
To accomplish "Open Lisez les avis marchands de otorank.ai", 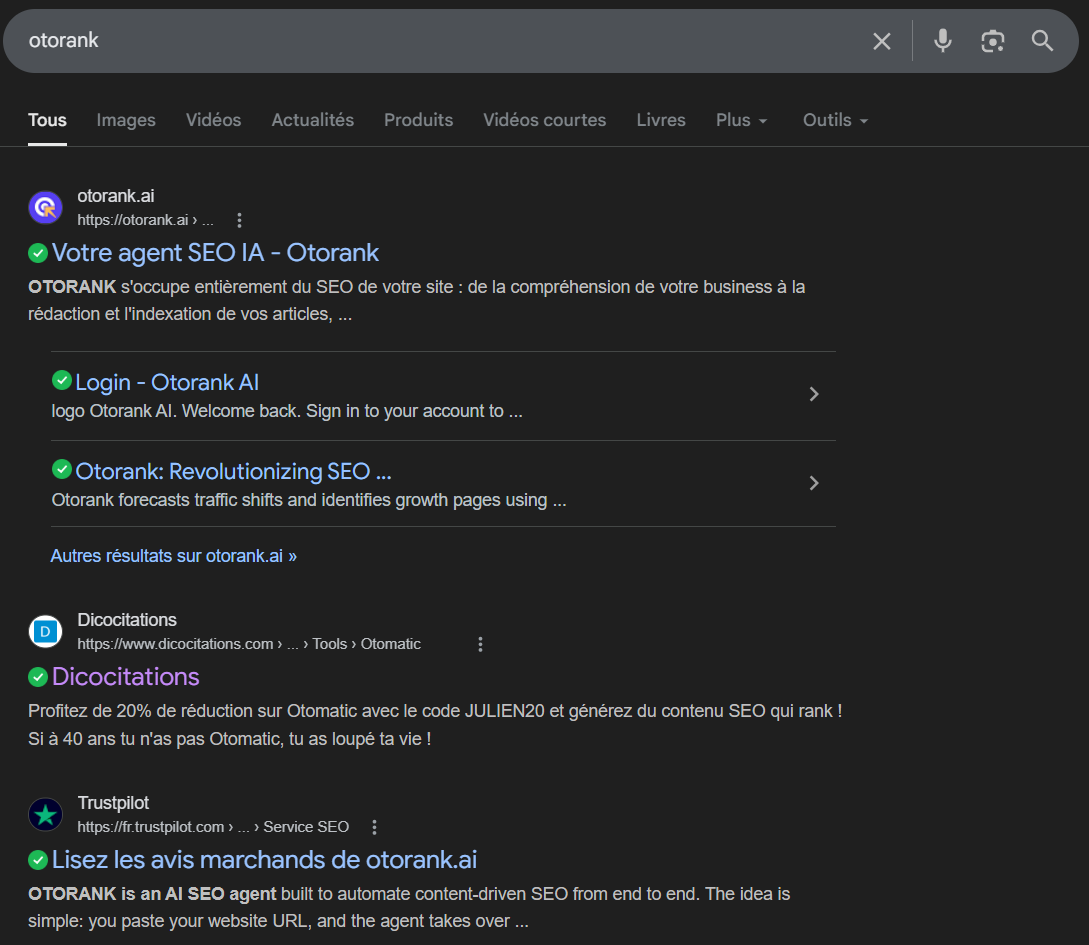I will point(265,860).
